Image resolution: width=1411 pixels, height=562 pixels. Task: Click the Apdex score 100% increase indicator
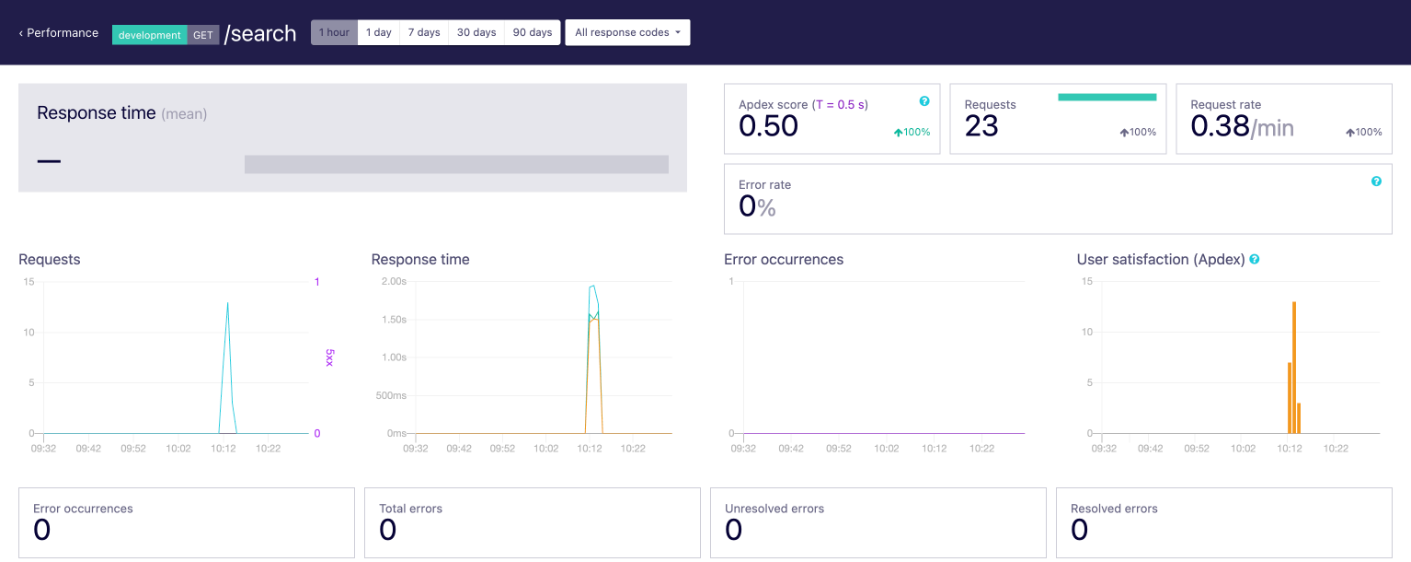(912, 132)
